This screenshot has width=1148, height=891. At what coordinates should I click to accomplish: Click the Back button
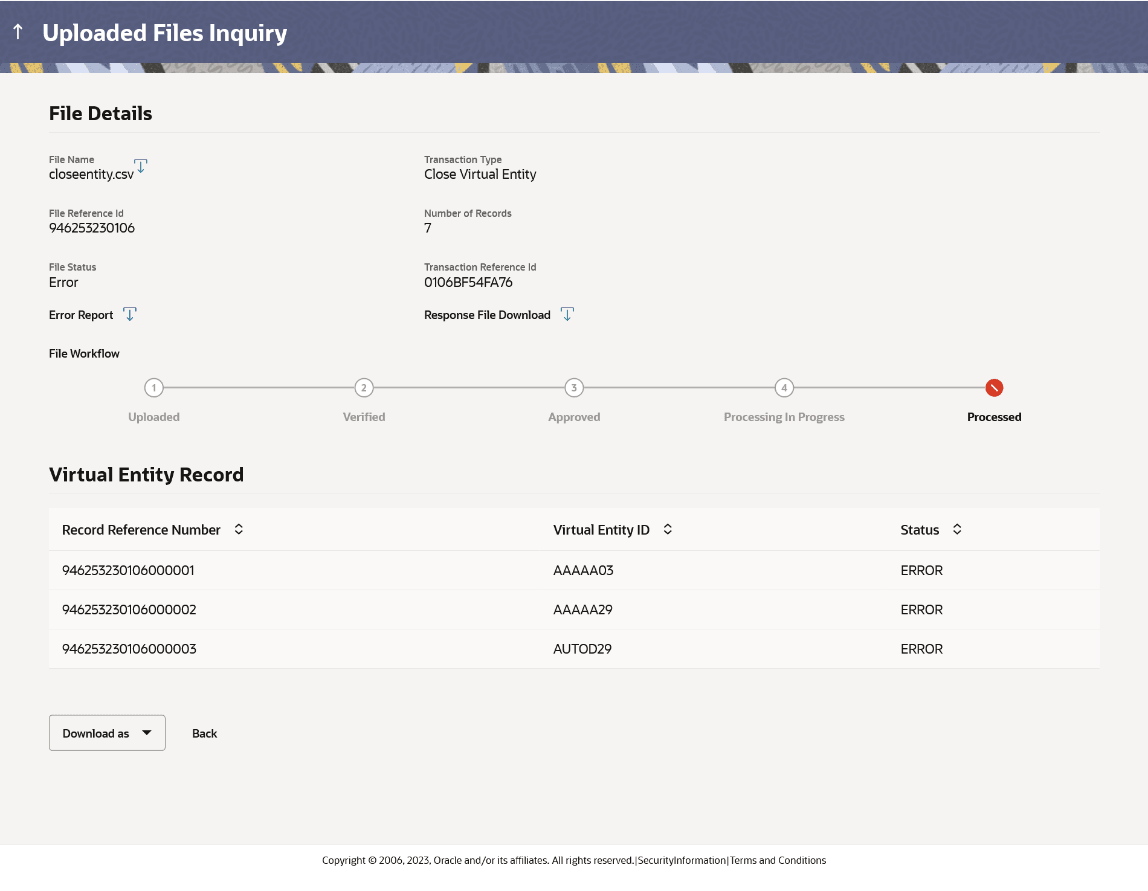(204, 733)
